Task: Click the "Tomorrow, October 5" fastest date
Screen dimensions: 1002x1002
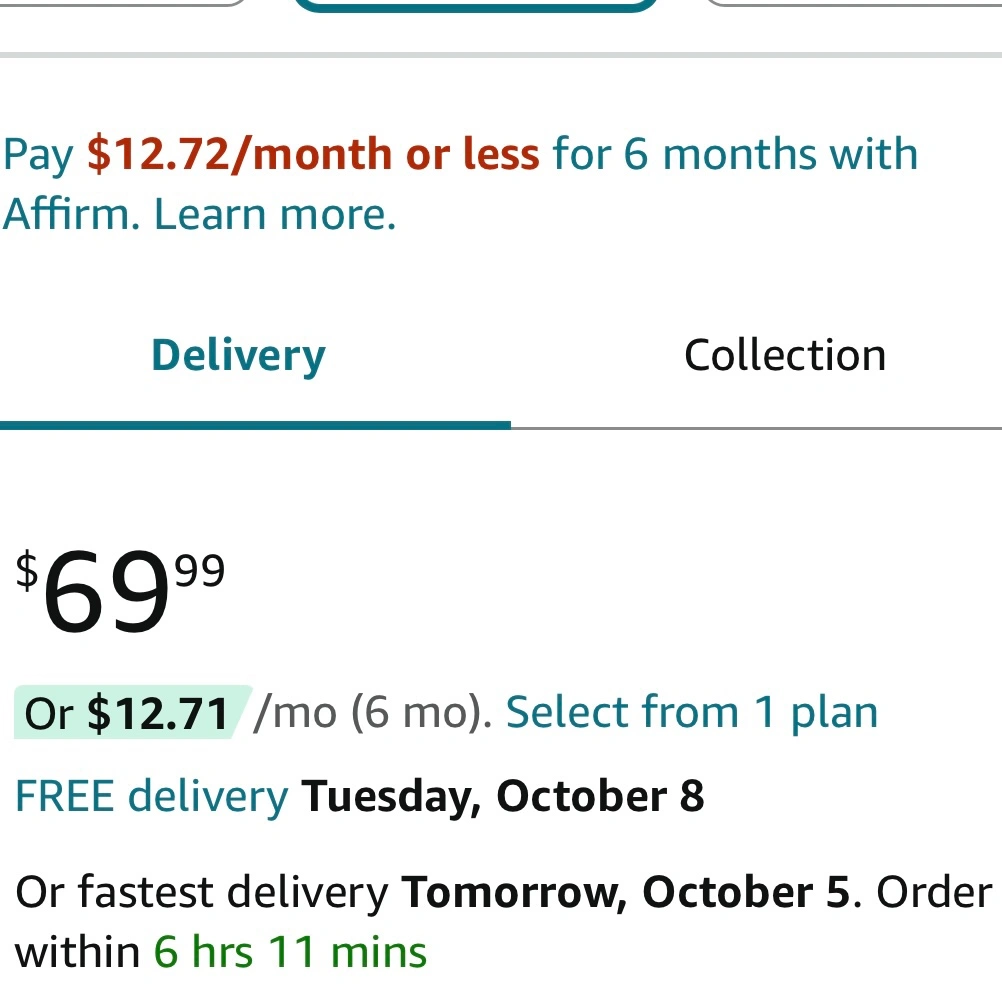Action: [x=626, y=892]
